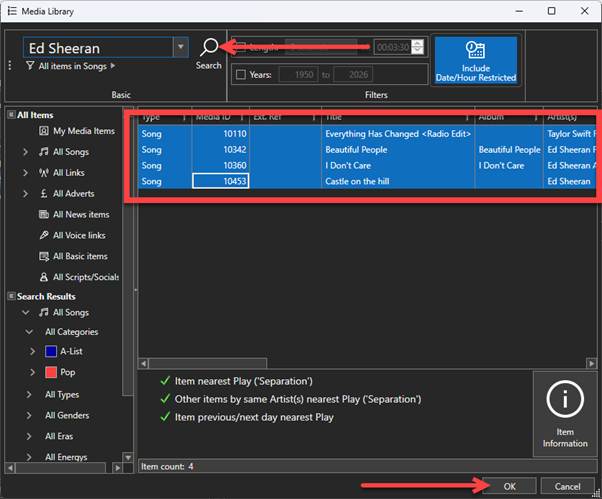
Task: Click the music note icon of All Songs under All Items
Action: [x=44, y=152]
